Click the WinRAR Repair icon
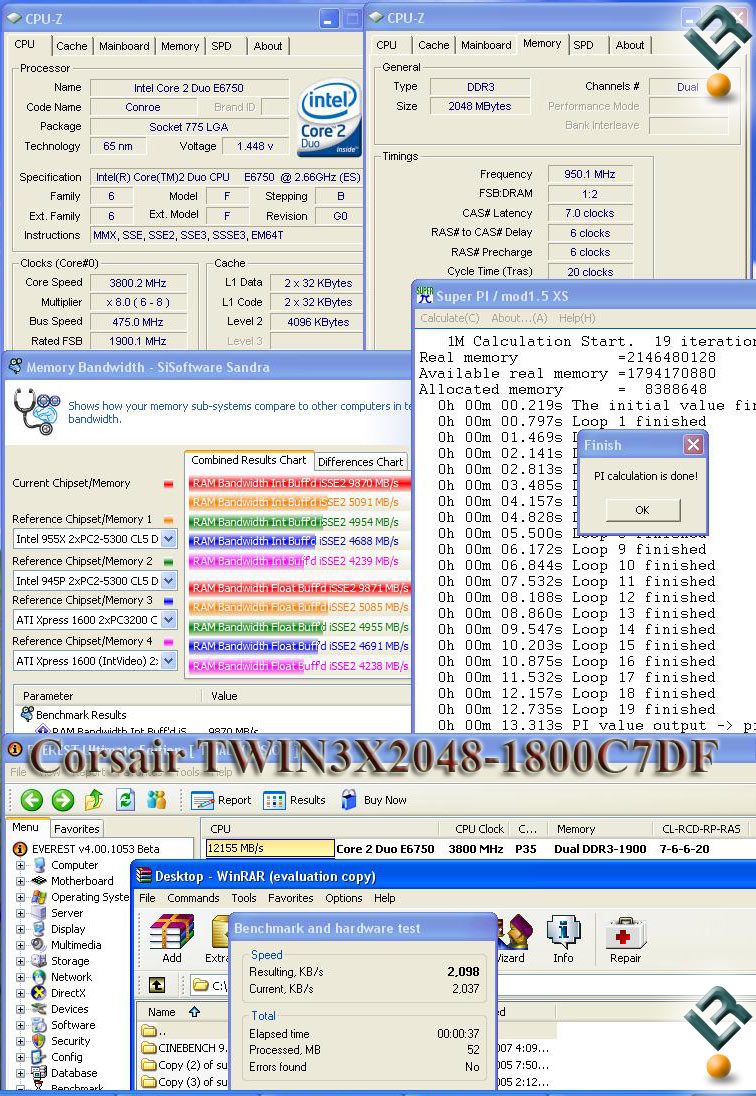 pos(625,939)
